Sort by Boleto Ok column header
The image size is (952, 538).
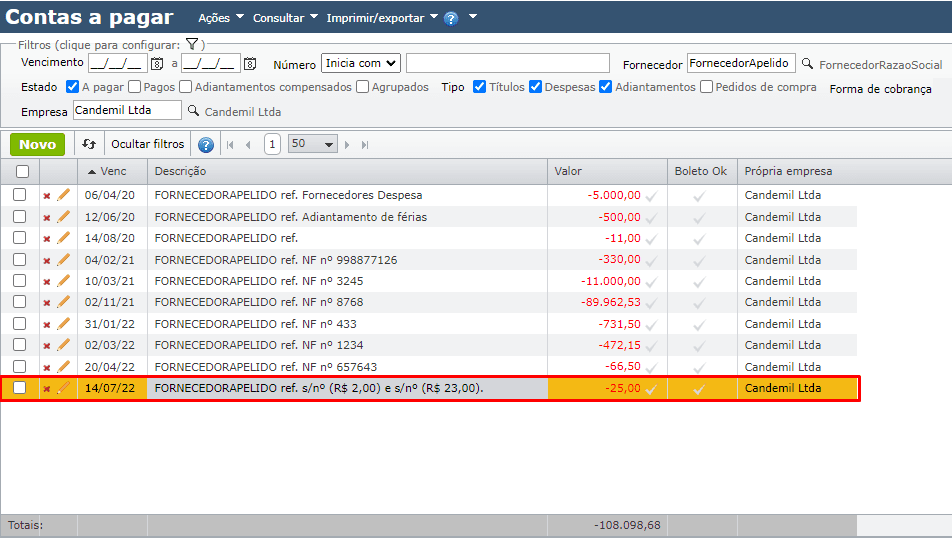click(702, 171)
